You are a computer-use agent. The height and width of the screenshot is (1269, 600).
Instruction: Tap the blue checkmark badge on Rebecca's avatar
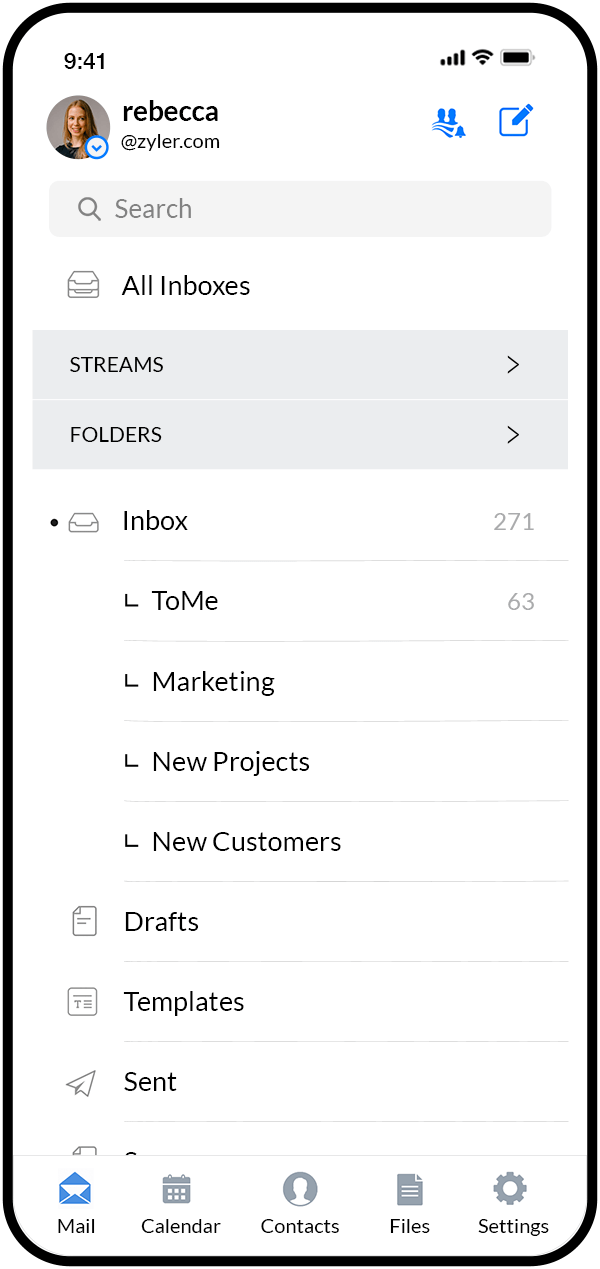[x=96, y=147]
